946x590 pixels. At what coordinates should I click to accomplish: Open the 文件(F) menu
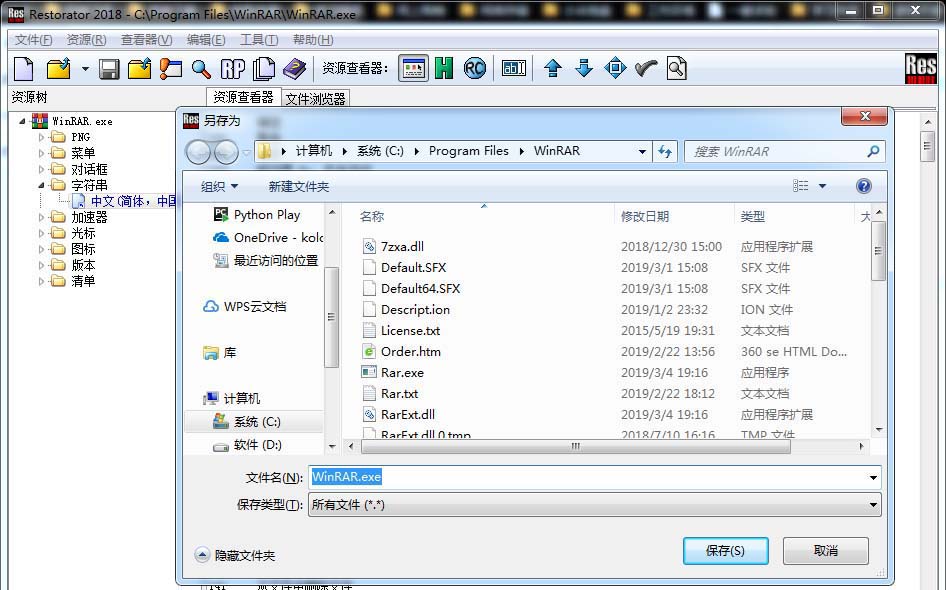point(33,40)
